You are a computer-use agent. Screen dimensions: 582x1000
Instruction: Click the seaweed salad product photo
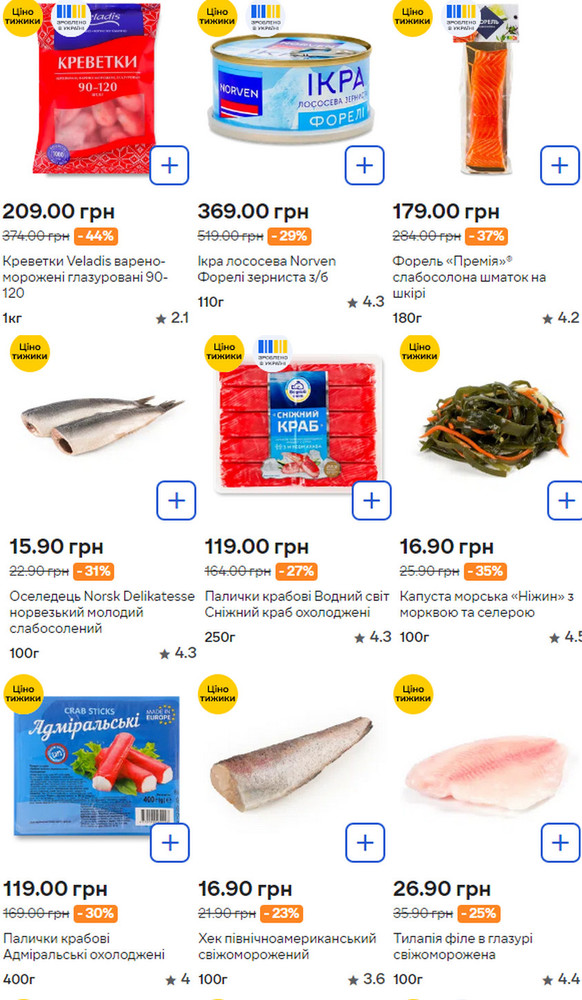click(494, 426)
